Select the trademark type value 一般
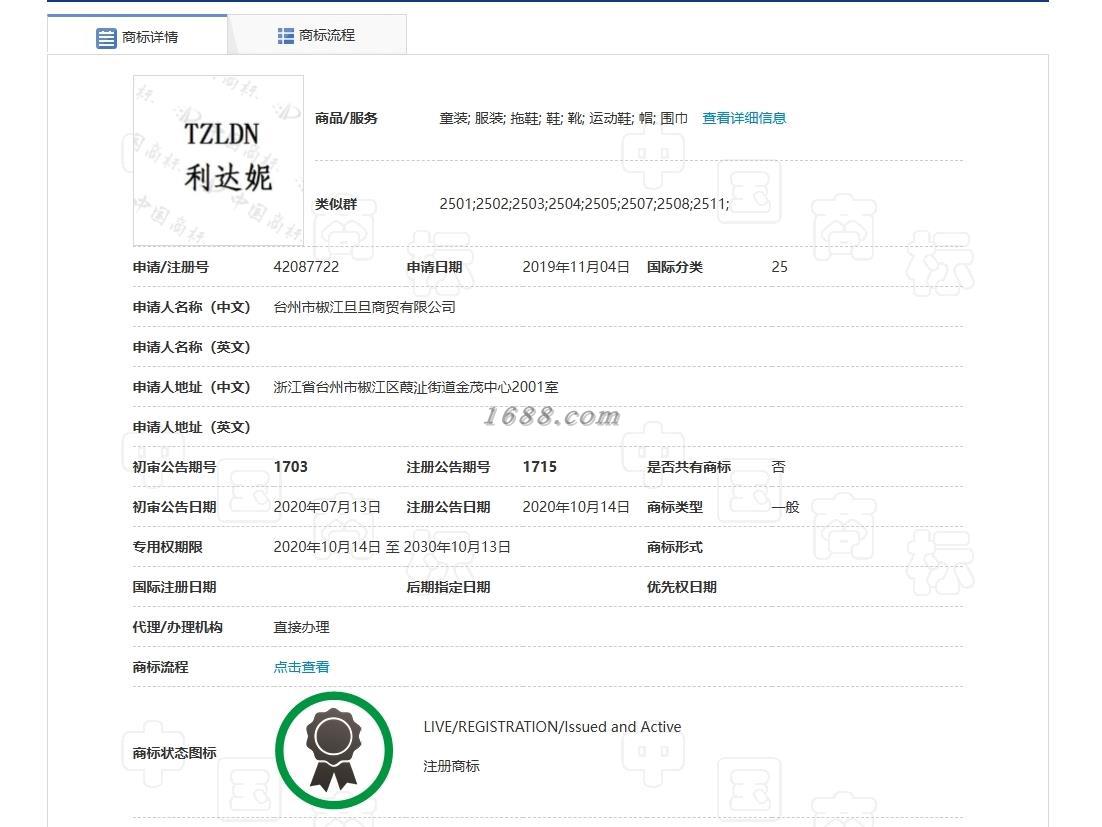1102x827 pixels. pyautogui.click(x=785, y=507)
